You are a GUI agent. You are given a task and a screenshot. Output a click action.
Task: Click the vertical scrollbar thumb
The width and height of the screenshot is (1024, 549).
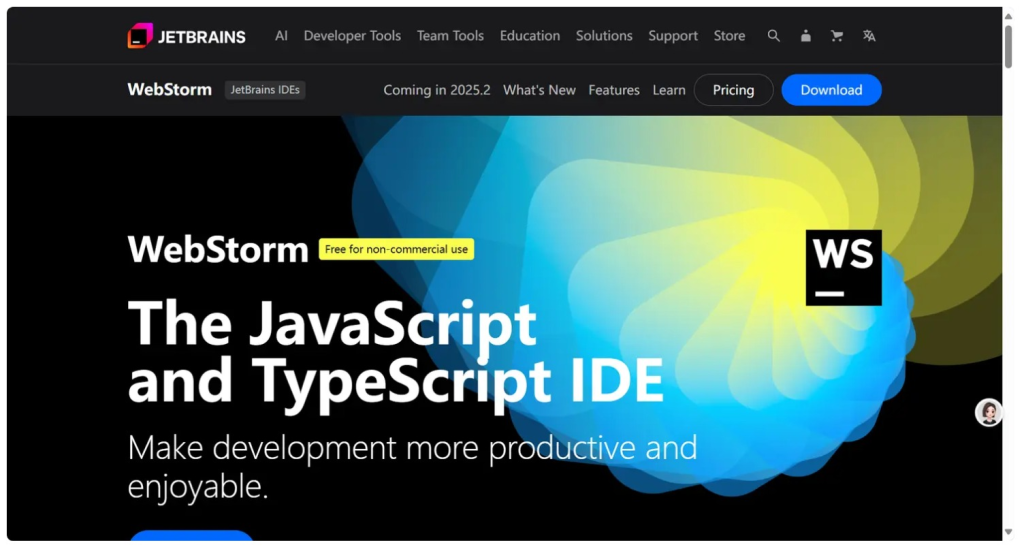[x=1008, y=46]
